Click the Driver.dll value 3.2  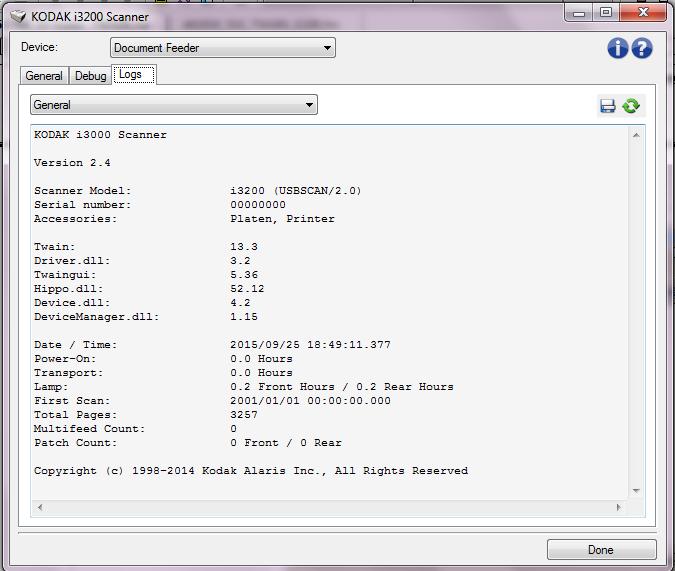click(240, 261)
